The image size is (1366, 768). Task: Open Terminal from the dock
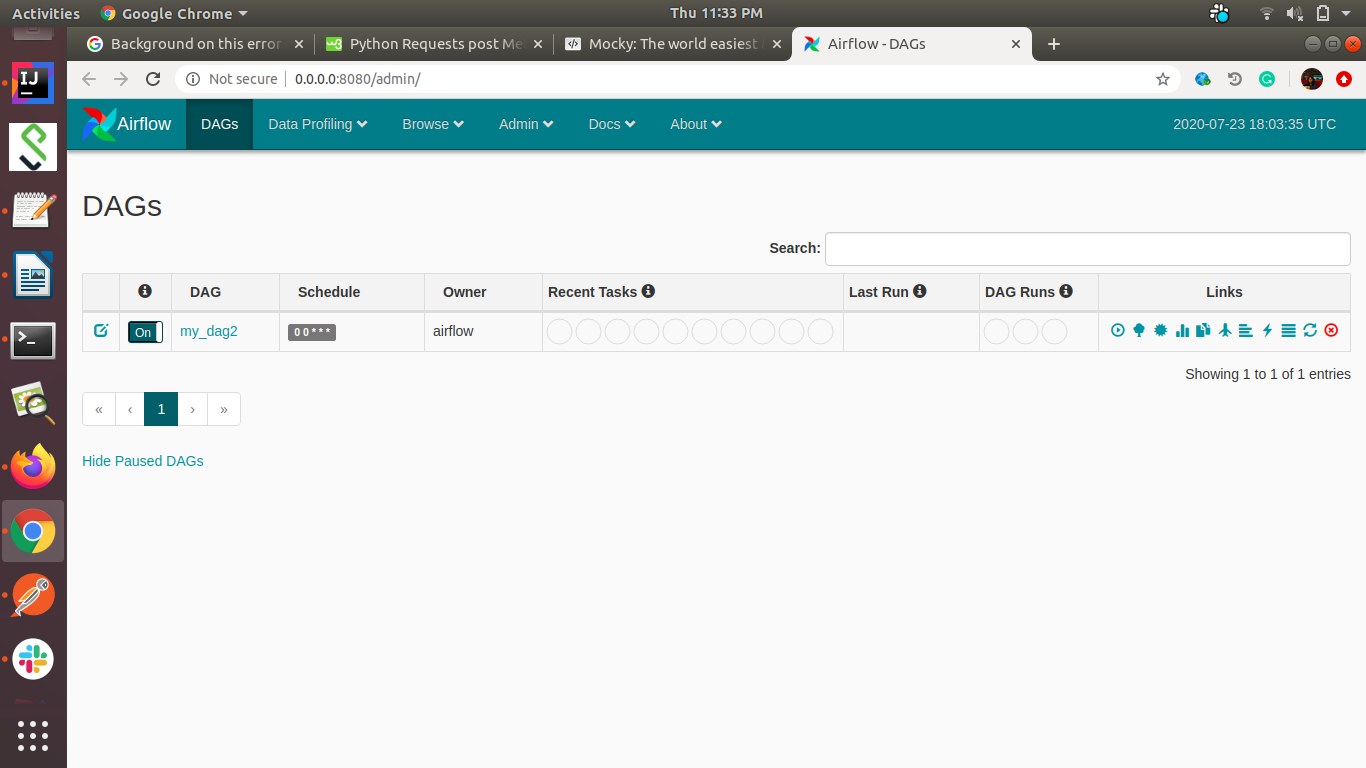coord(33,340)
